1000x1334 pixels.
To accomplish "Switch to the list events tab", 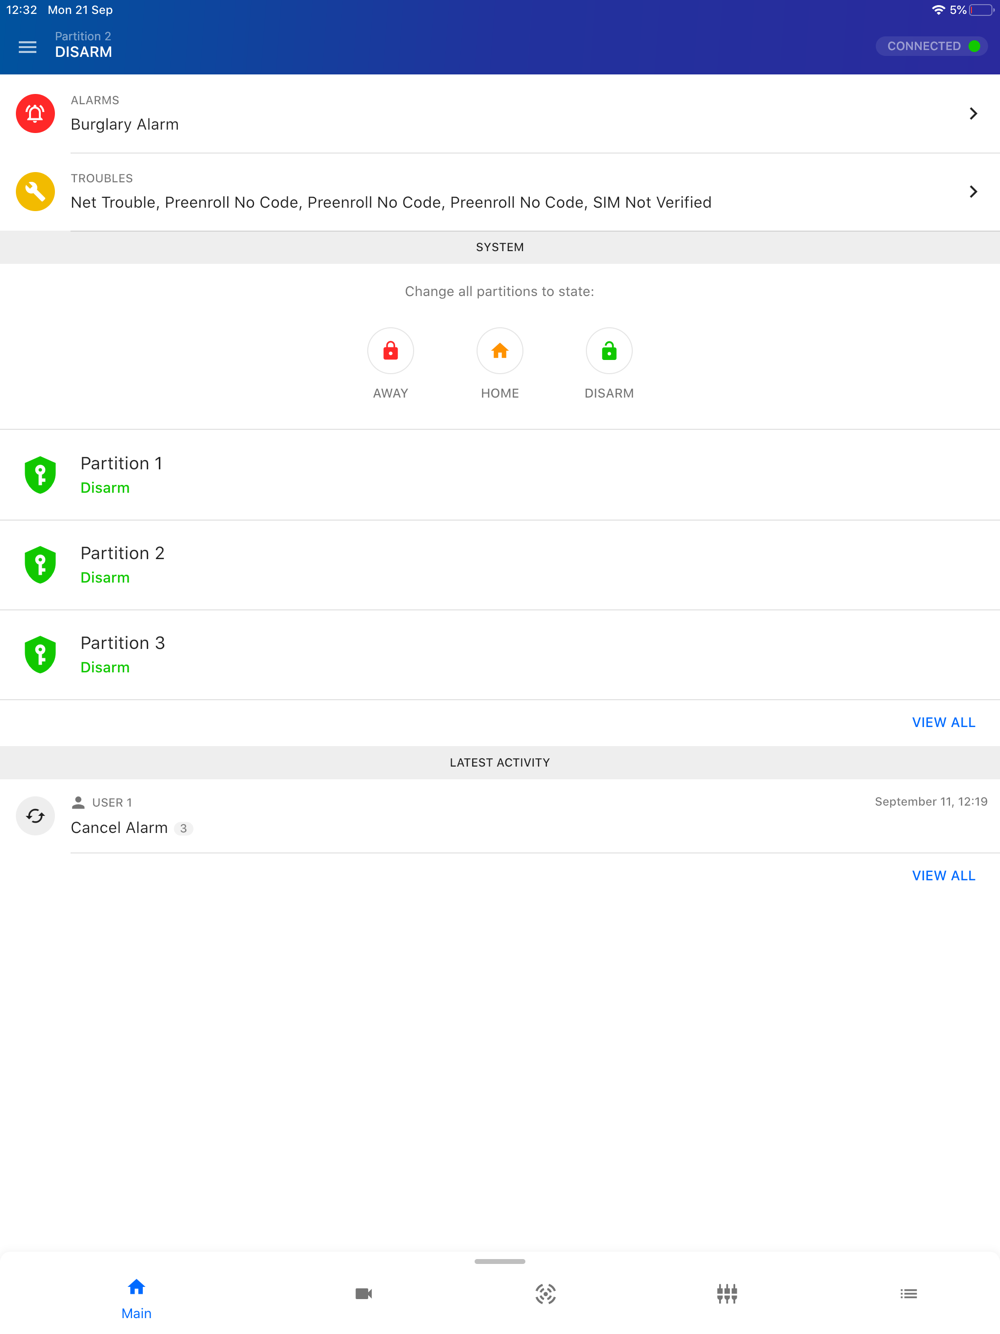I will (x=908, y=1294).
